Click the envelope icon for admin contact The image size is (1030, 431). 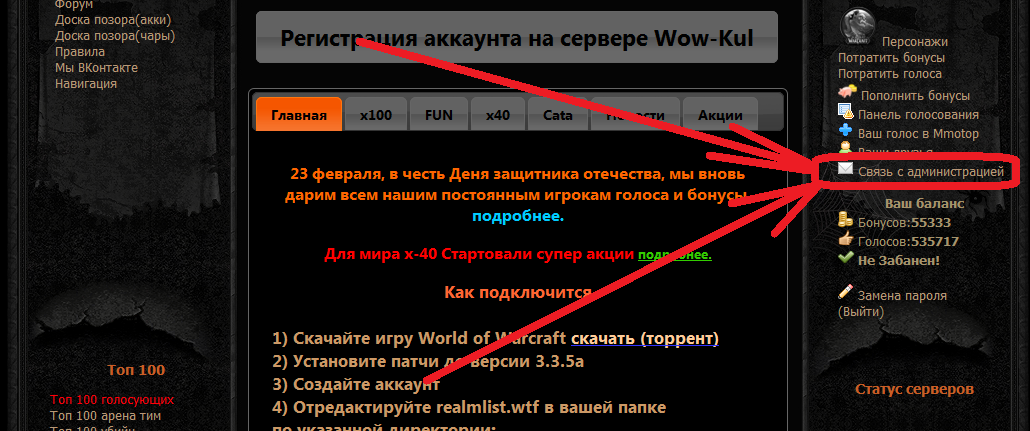click(x=845, y=170)
